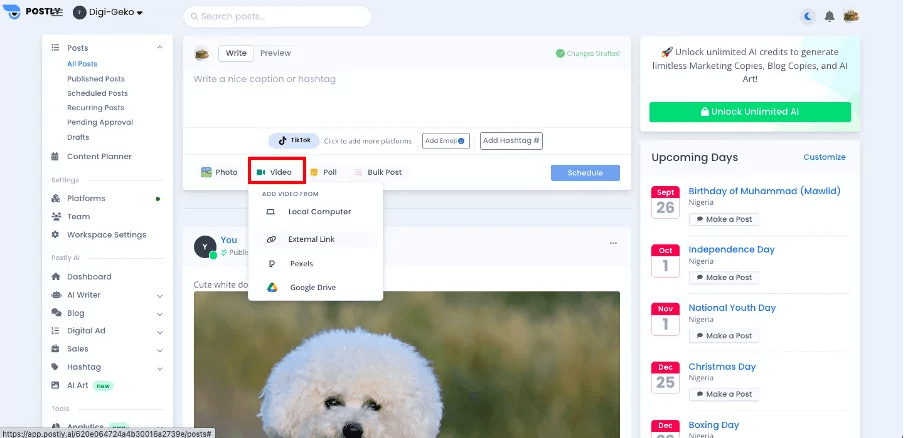Open Pending Approval posts
The height and width of the screenshot is (438, 904).
point(100,122)
